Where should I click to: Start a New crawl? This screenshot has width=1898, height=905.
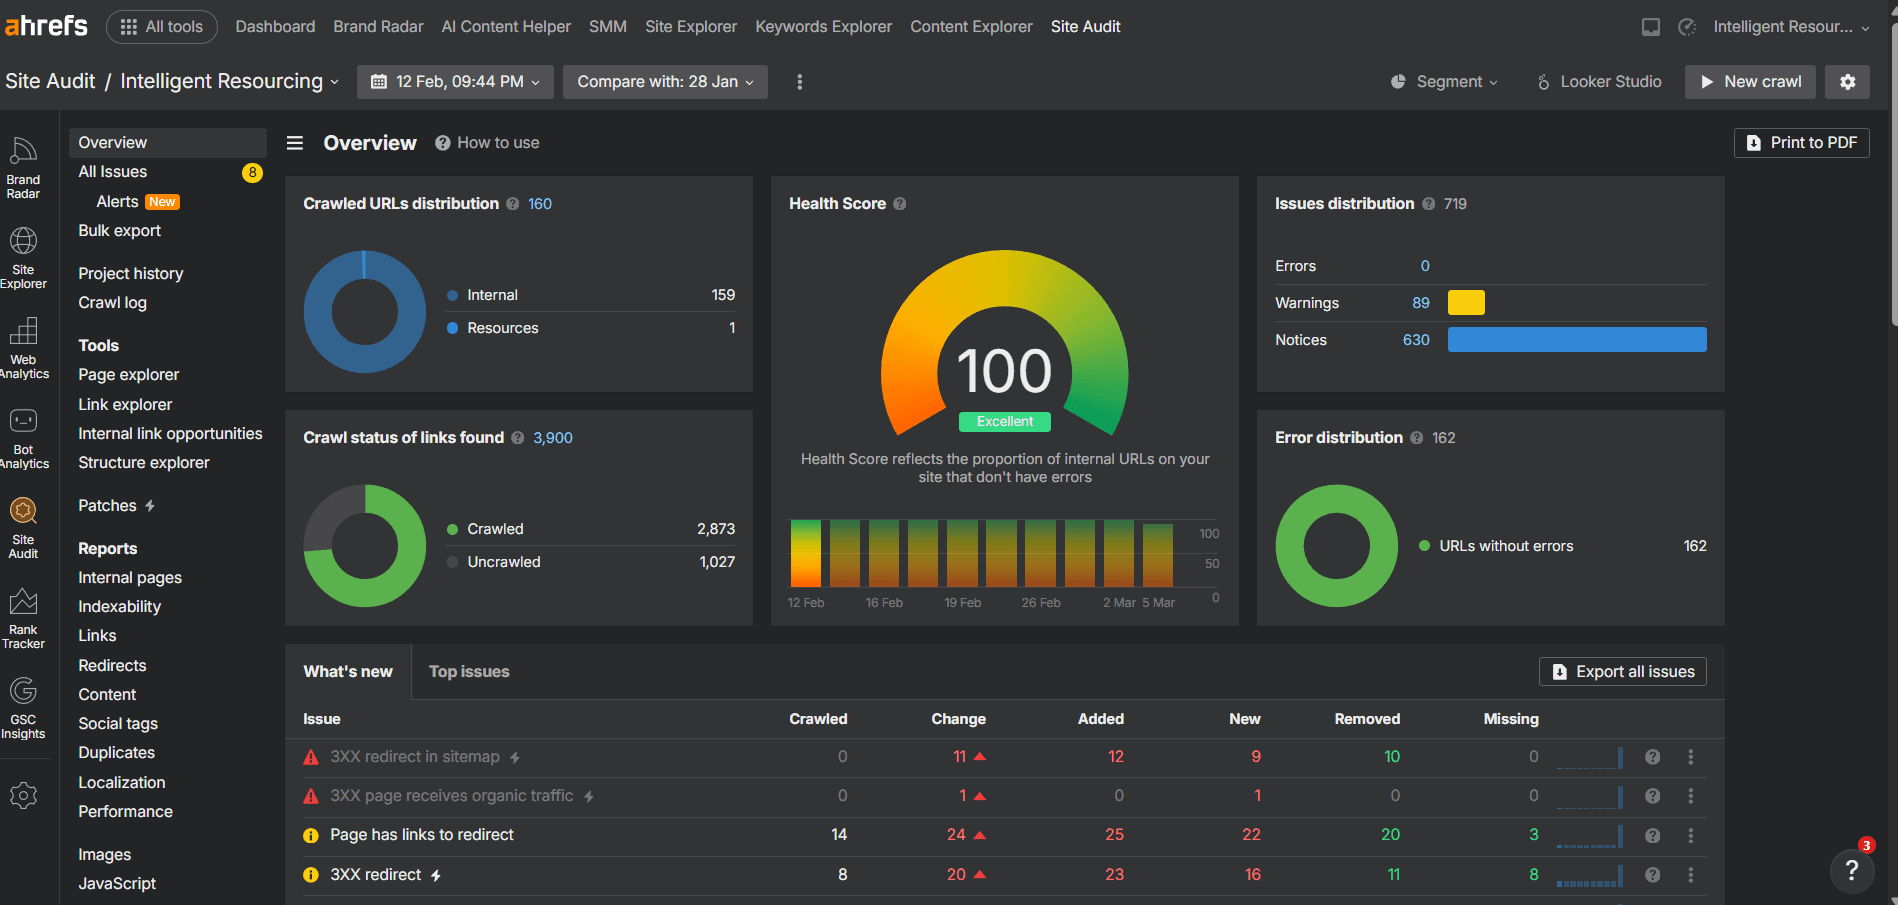click(1750, 81)
